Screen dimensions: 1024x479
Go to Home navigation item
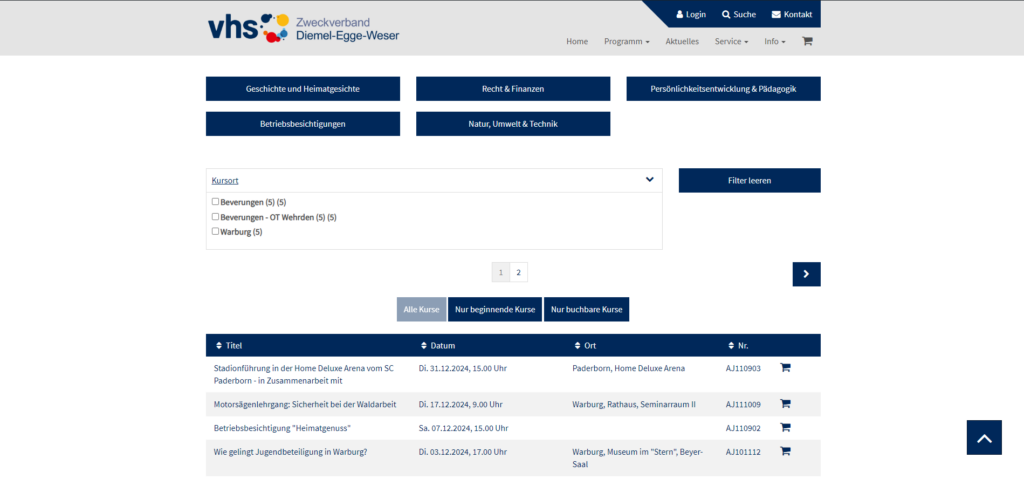(x=577, y=41)
